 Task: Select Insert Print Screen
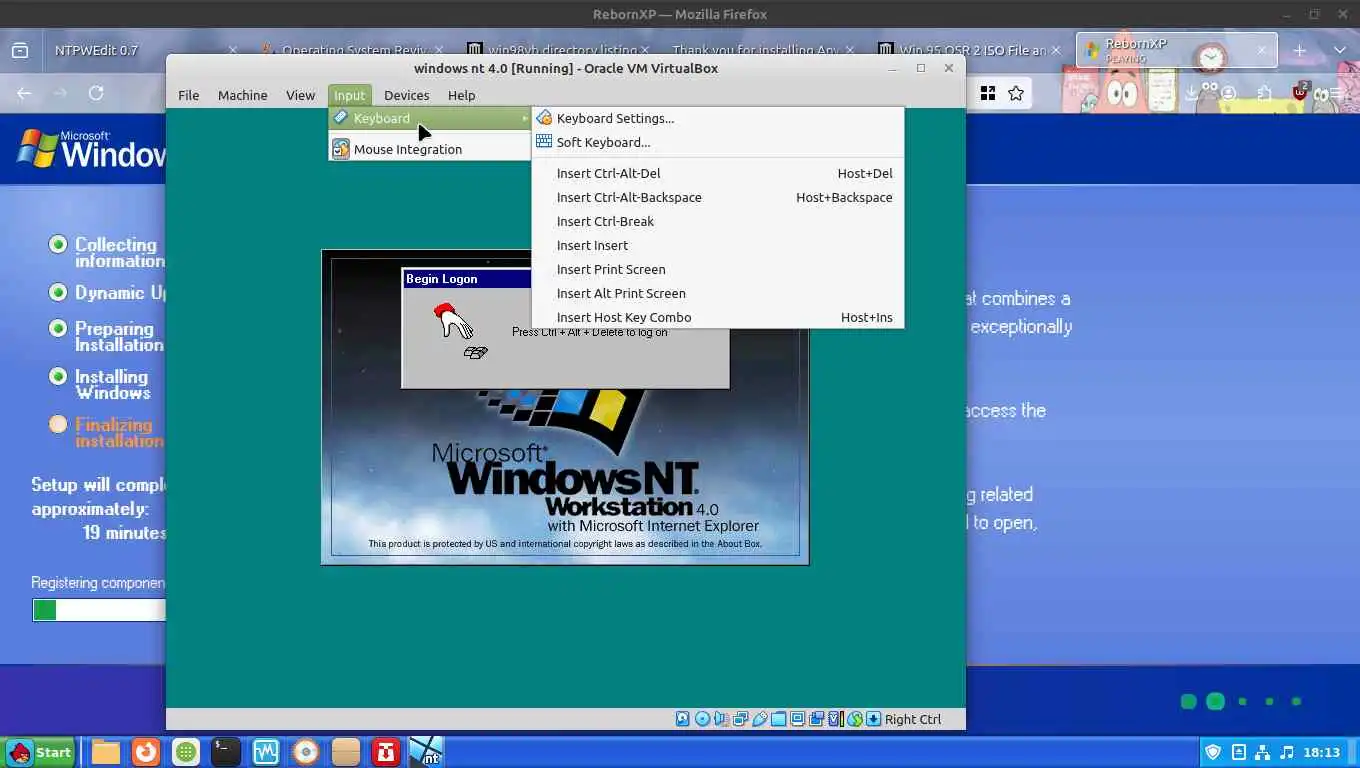click(718, 269)
